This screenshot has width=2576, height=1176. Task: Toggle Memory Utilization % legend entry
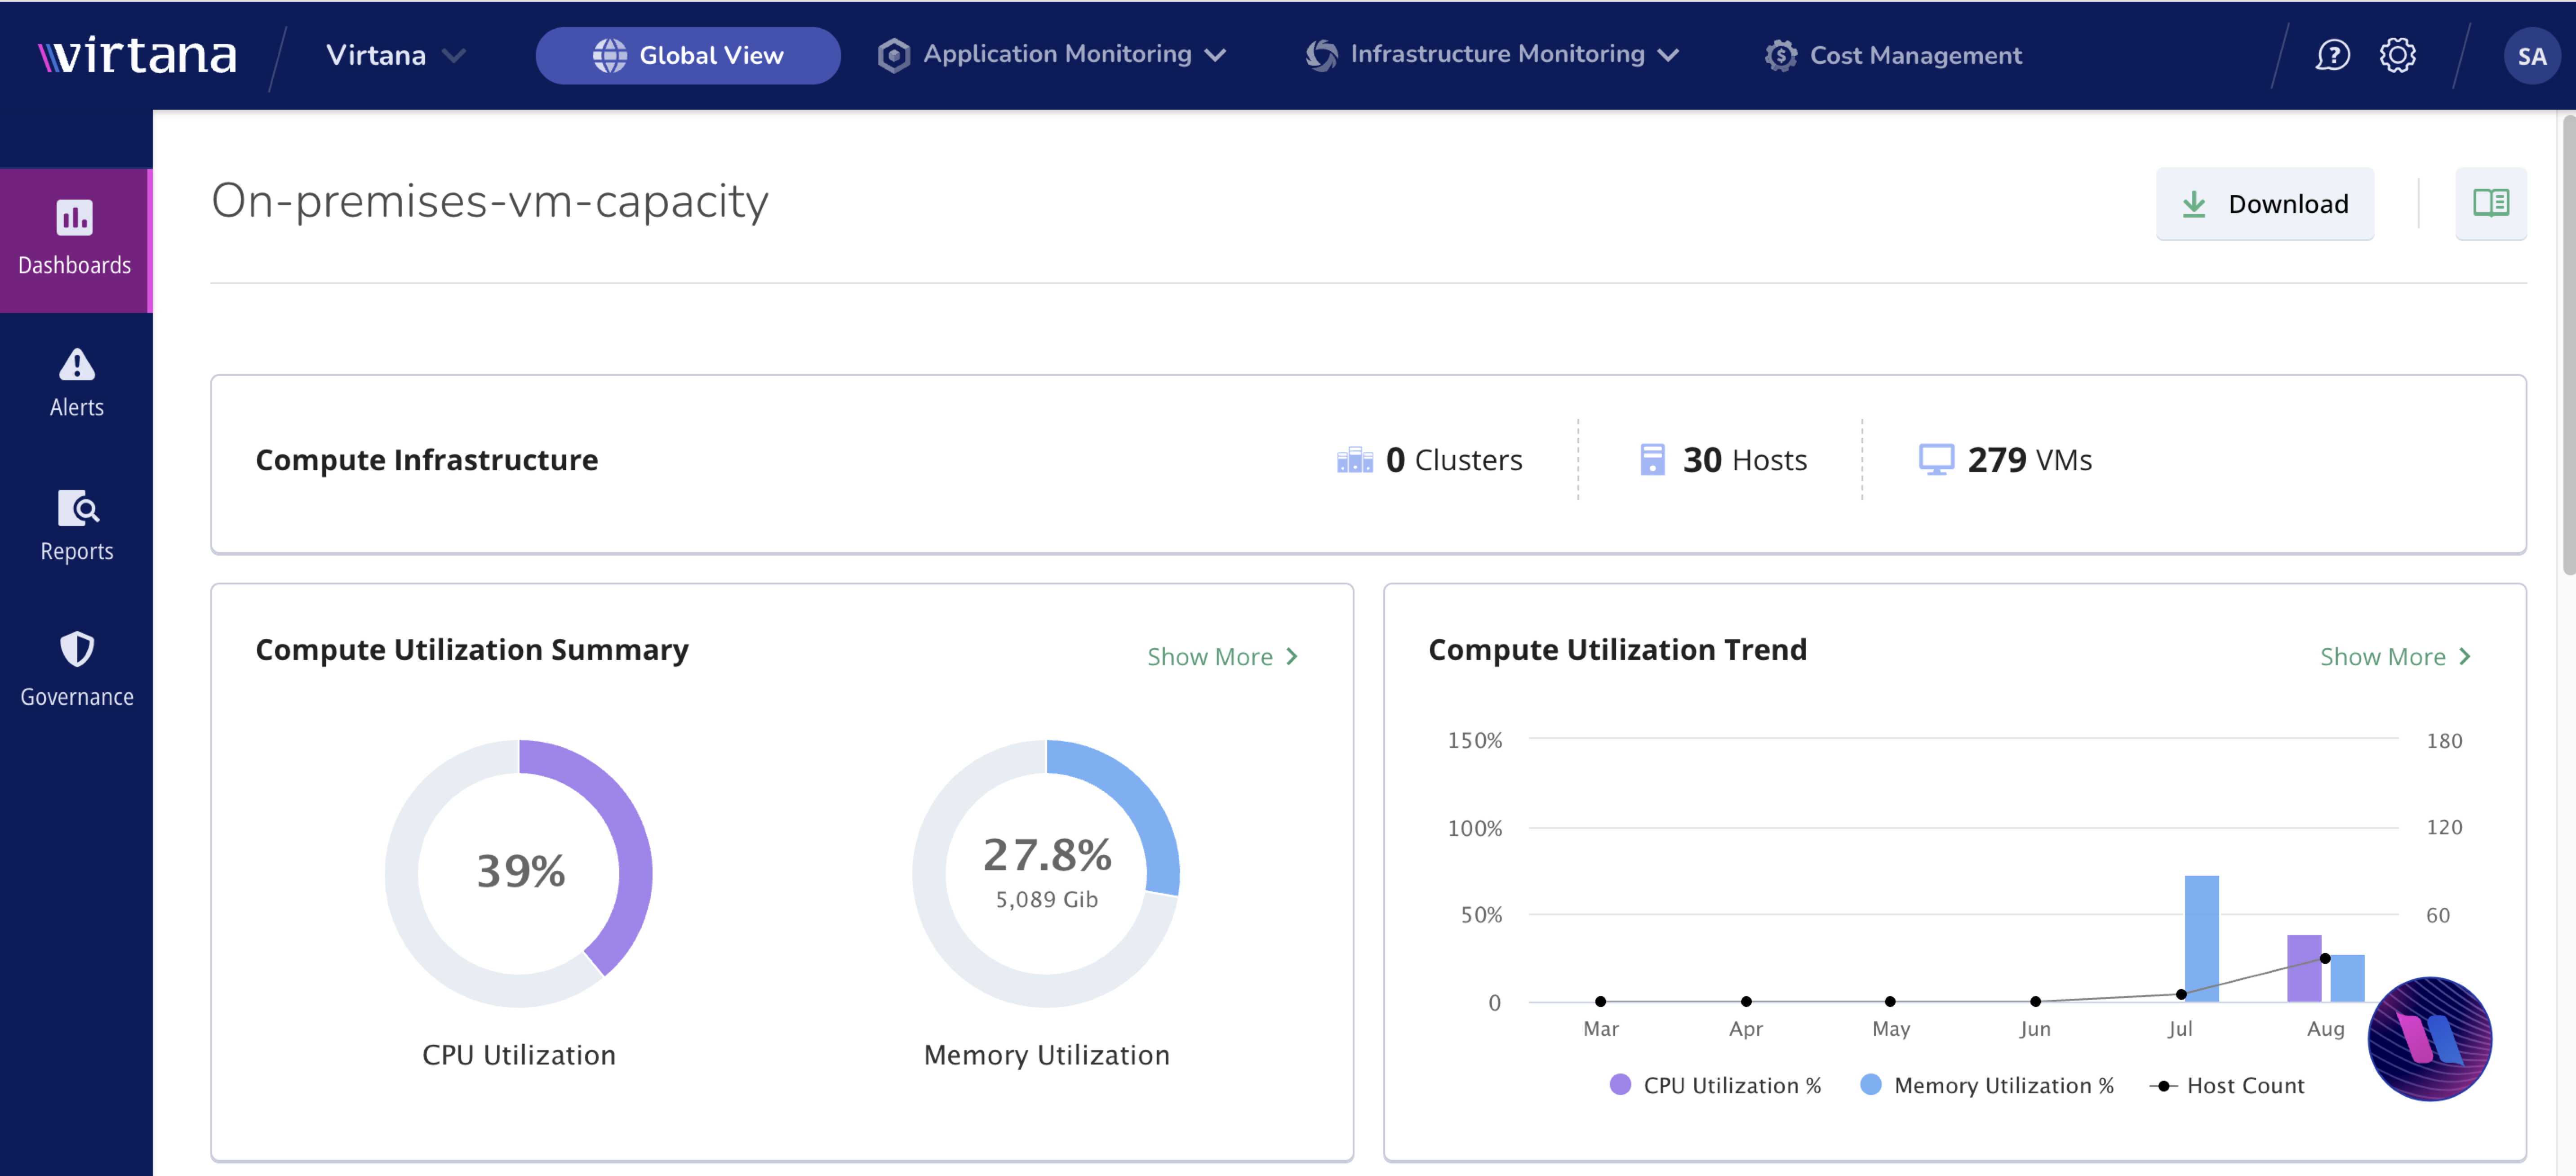pyautogui.click(x=1987, y=1085)
